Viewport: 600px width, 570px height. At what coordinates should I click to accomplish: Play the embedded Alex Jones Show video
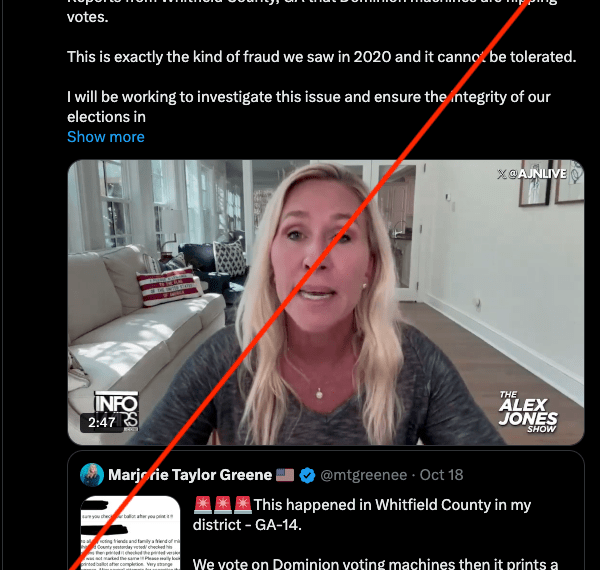(x=326, y=302)
